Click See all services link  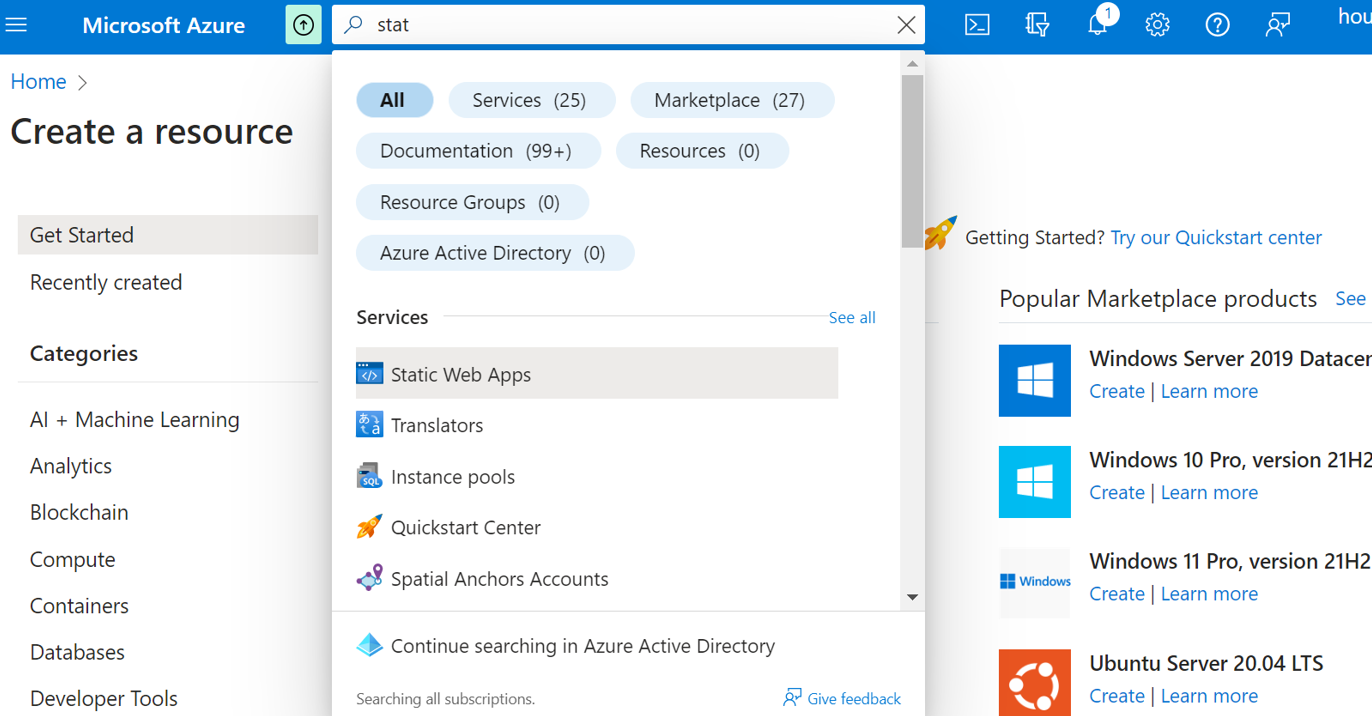[852, 318]
